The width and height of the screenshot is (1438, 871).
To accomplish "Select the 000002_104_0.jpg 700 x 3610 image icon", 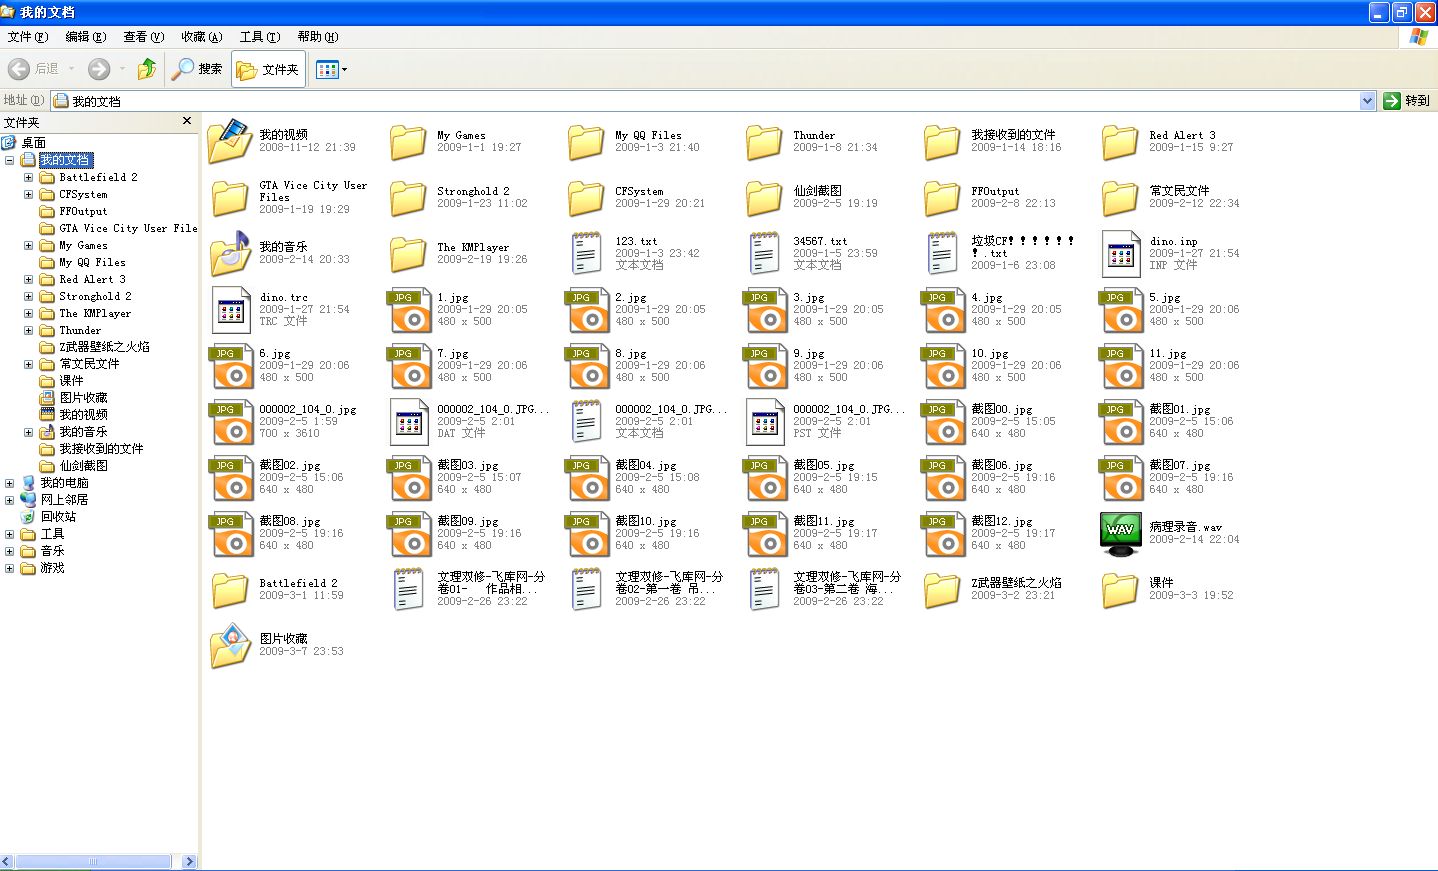I will click(x=230, y=421).
